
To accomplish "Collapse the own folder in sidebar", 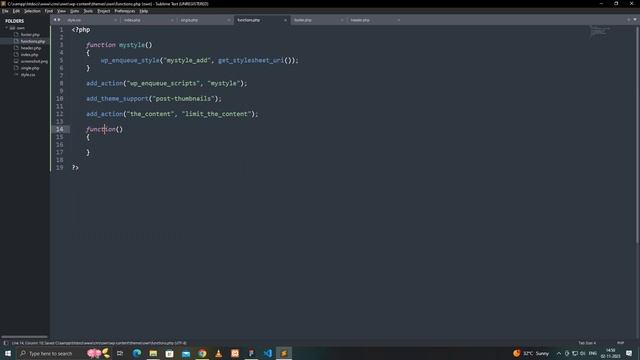I will [7, 28].
